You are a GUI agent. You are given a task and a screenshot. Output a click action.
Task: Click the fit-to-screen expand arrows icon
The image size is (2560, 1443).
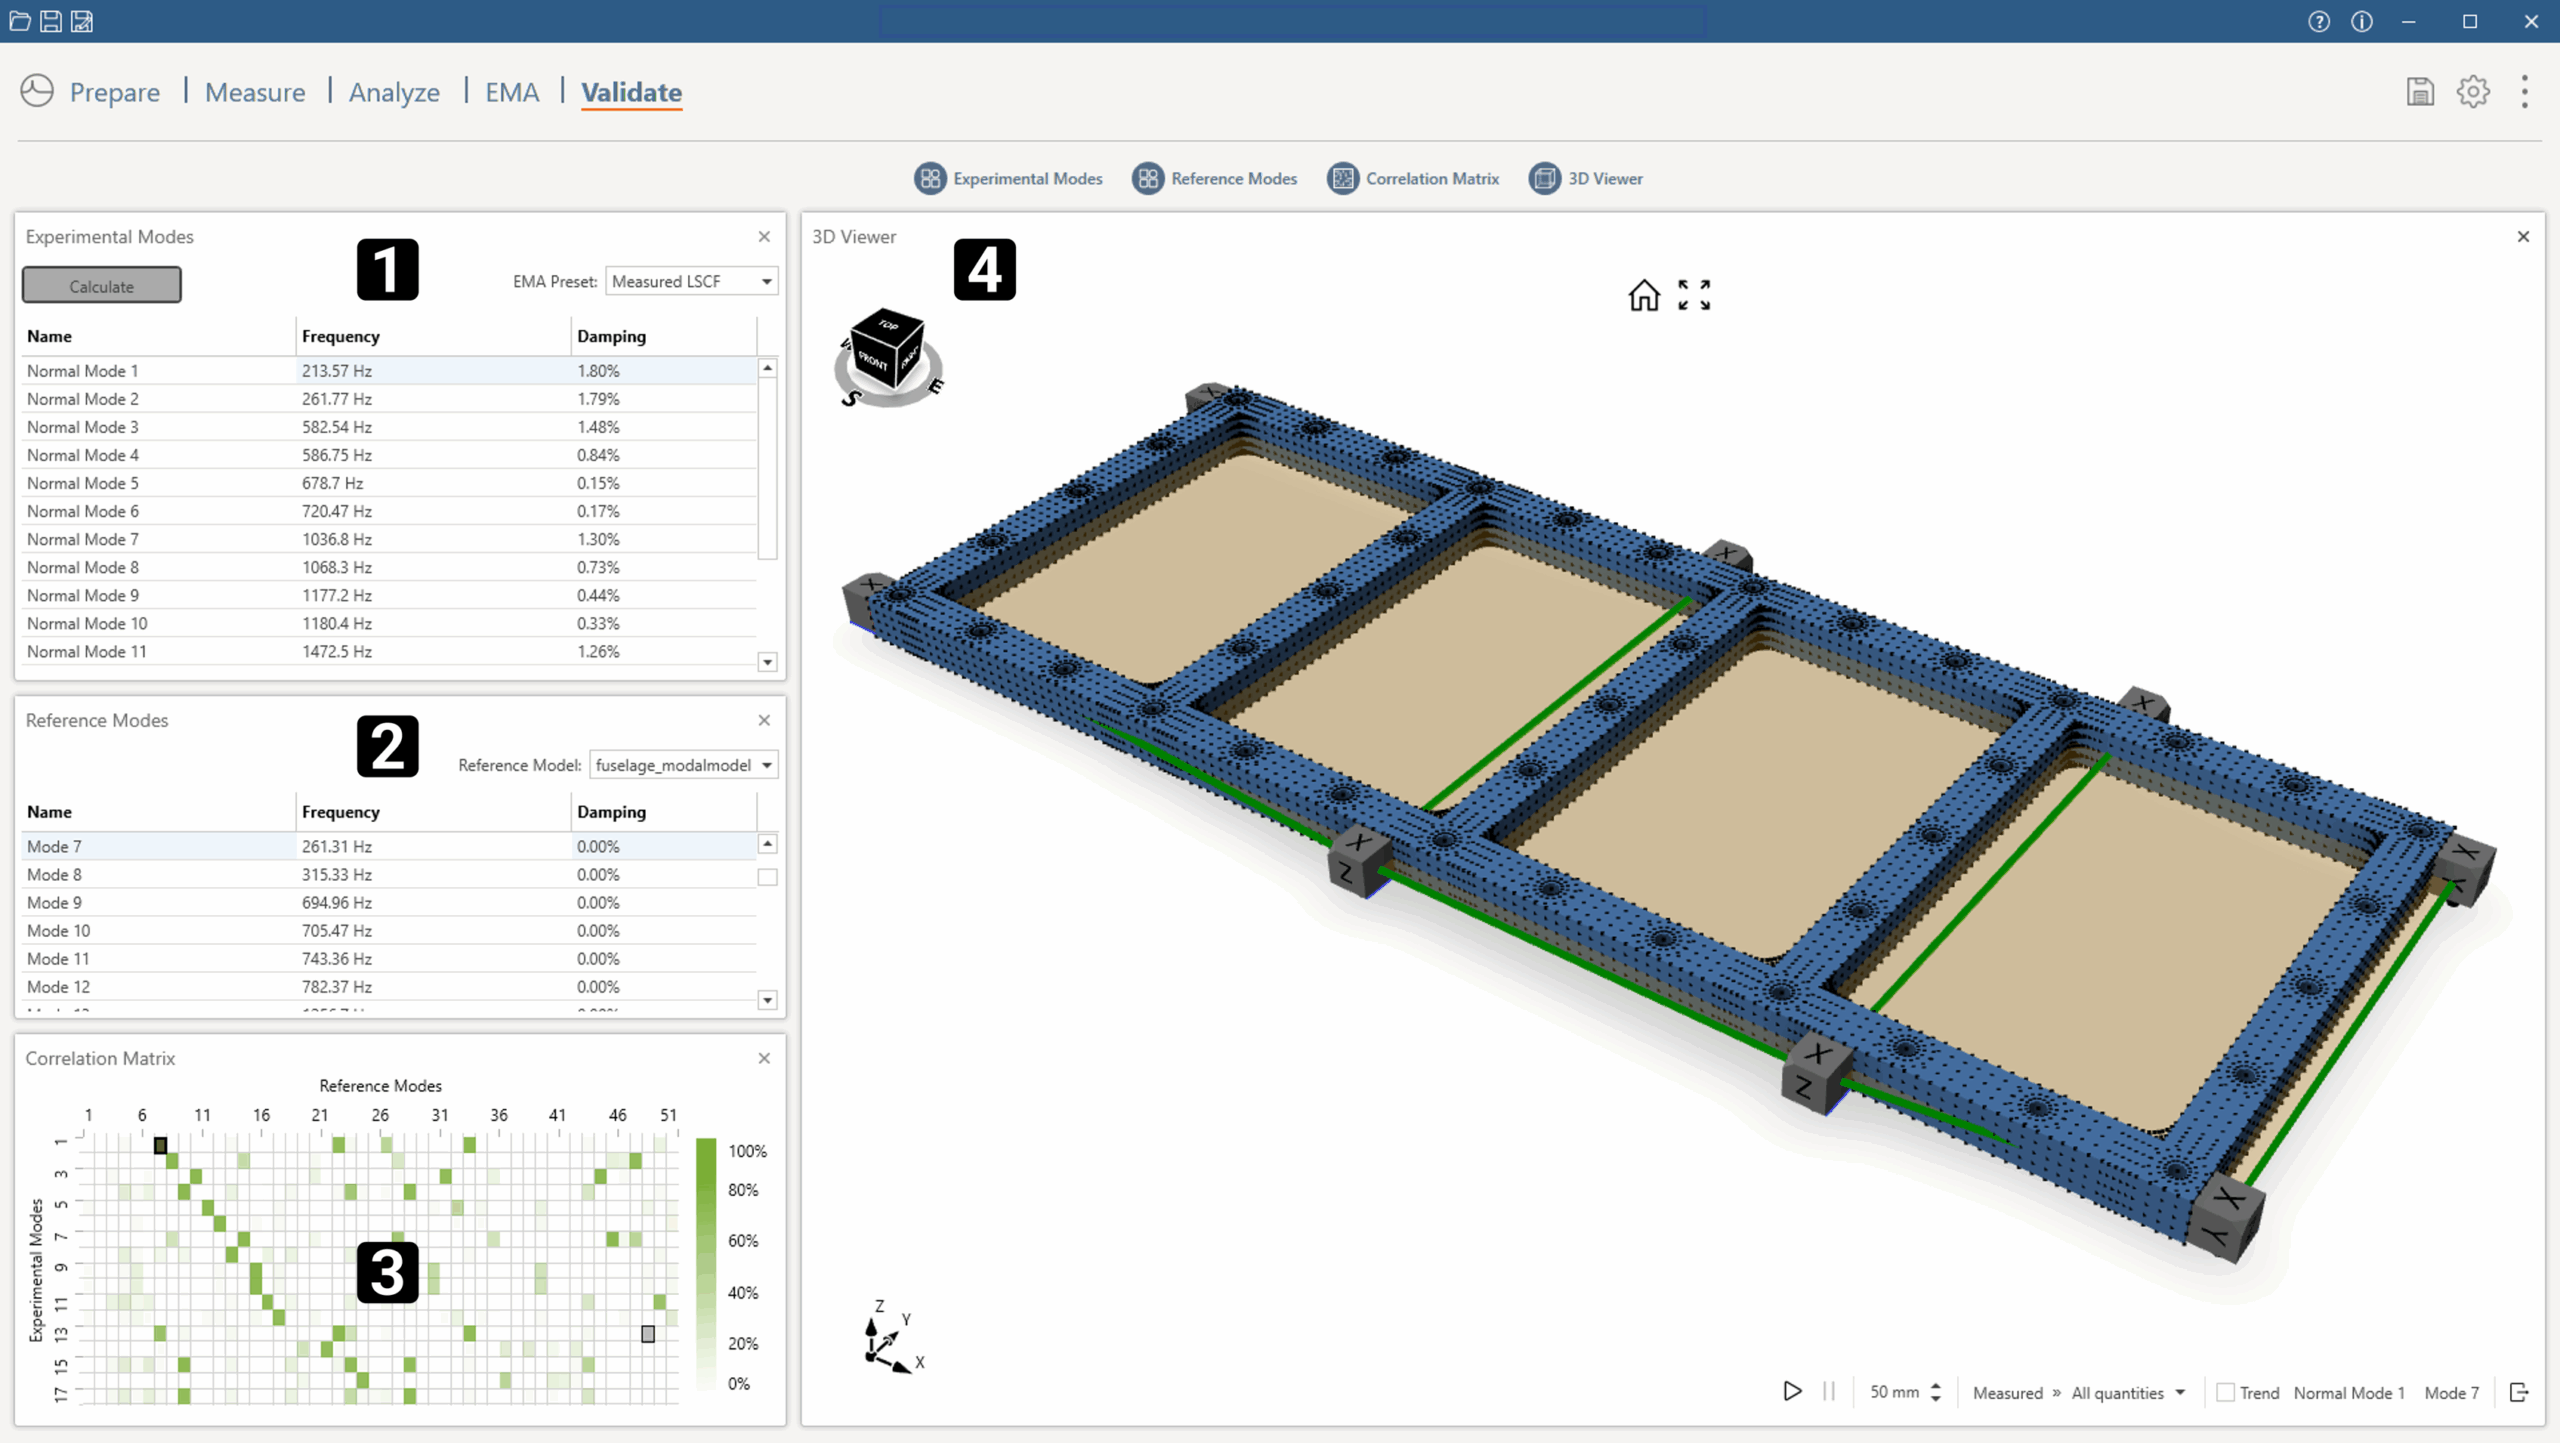click(1694, 295)
